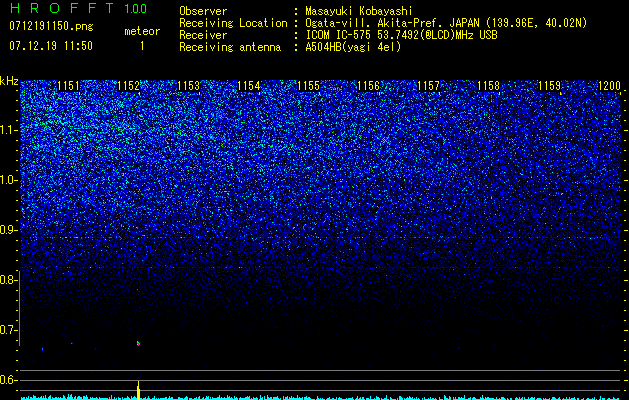
Task: Click the meteor label
Action: pyautogui.click(x=142, y=31)
